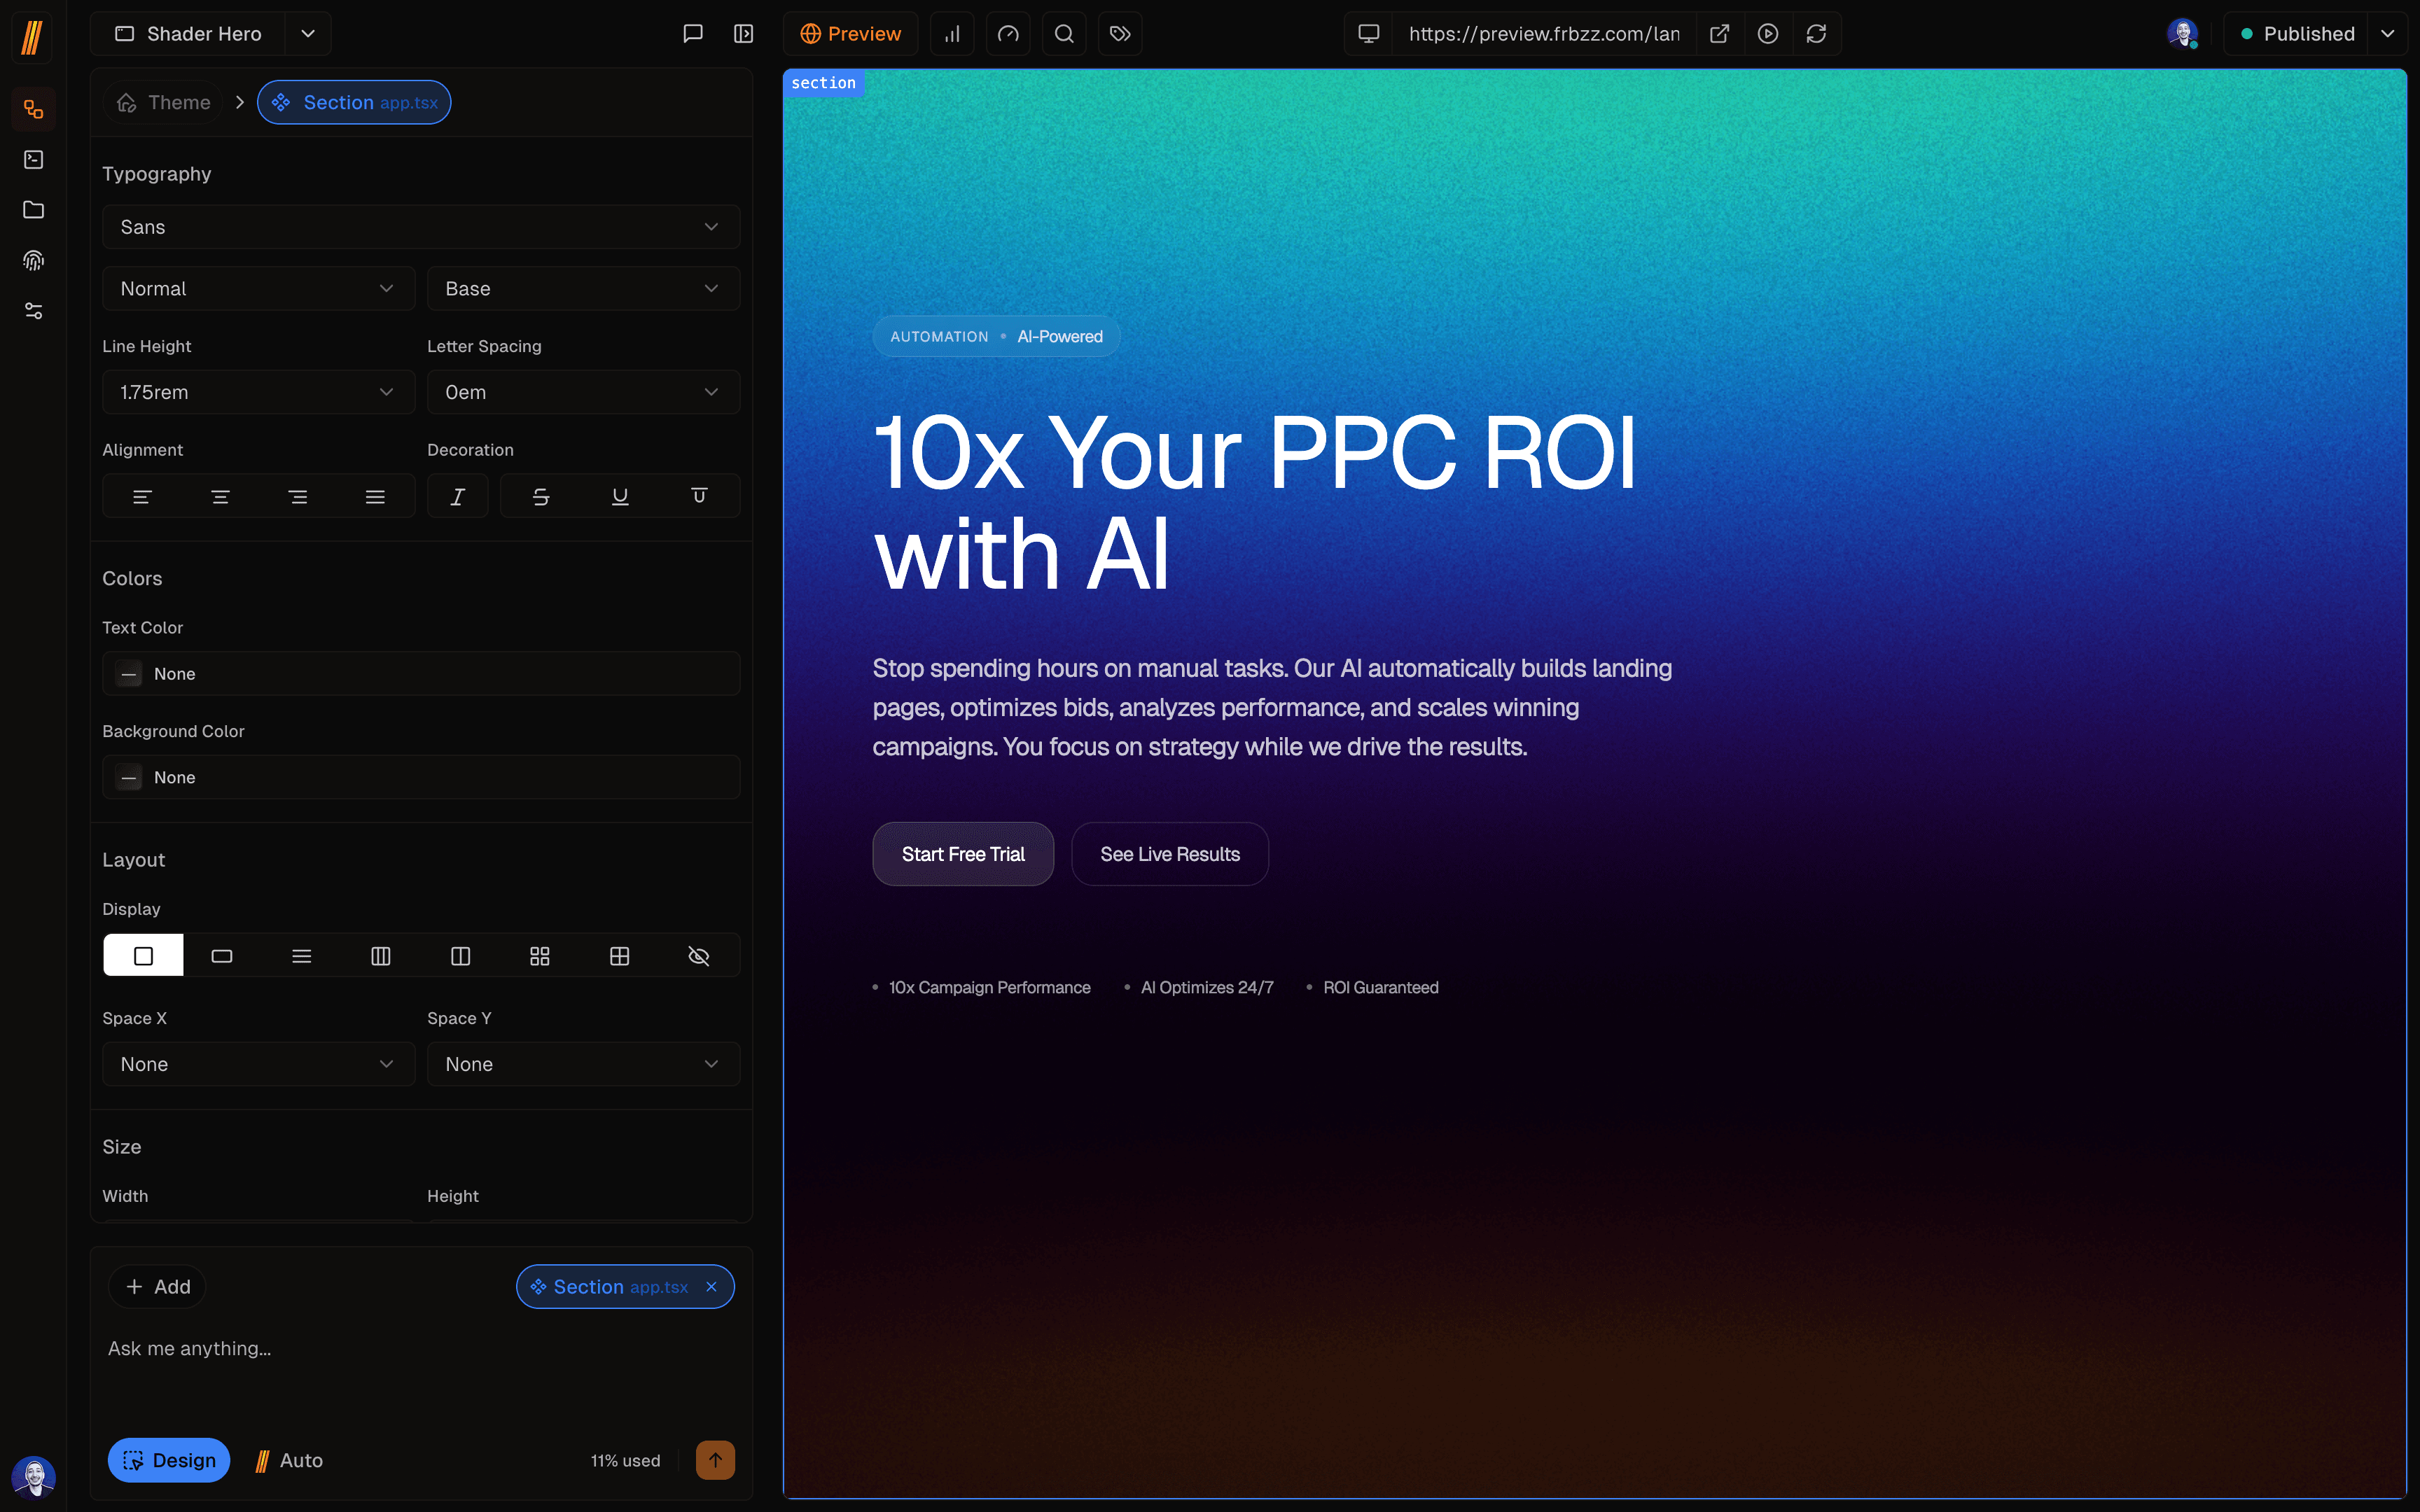Open the tags icon in toolbar
2420x1512 pixels.
pos(1120,34)
